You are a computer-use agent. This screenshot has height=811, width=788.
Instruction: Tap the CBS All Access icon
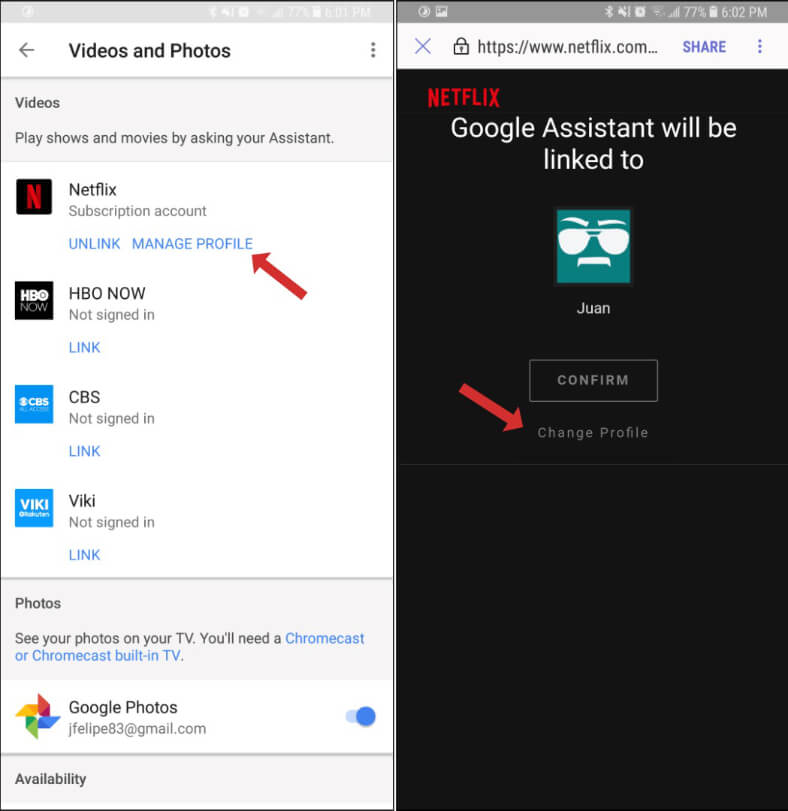[34, 404]
